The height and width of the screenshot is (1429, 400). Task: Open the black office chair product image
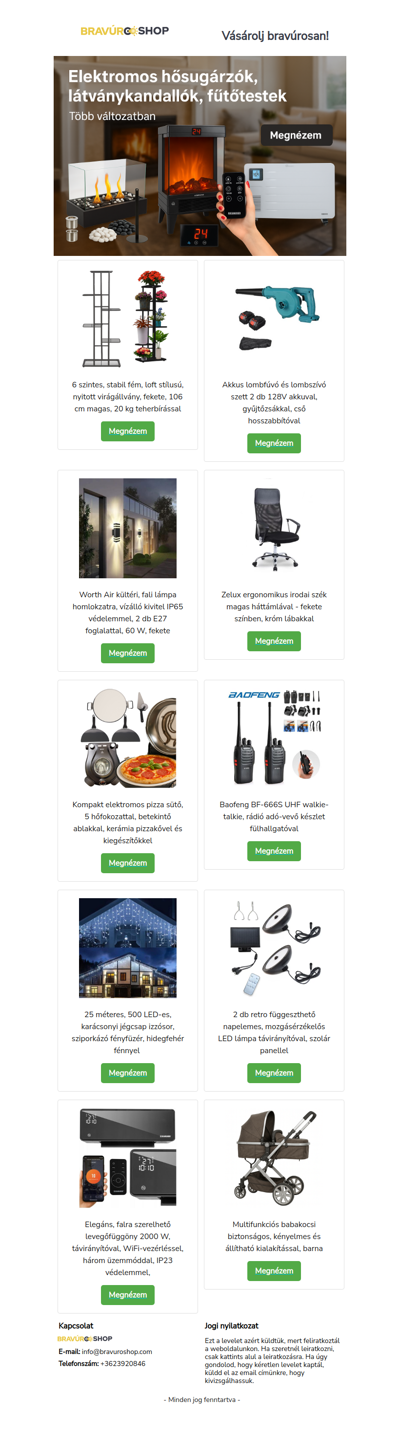click(x=274, y=528)
